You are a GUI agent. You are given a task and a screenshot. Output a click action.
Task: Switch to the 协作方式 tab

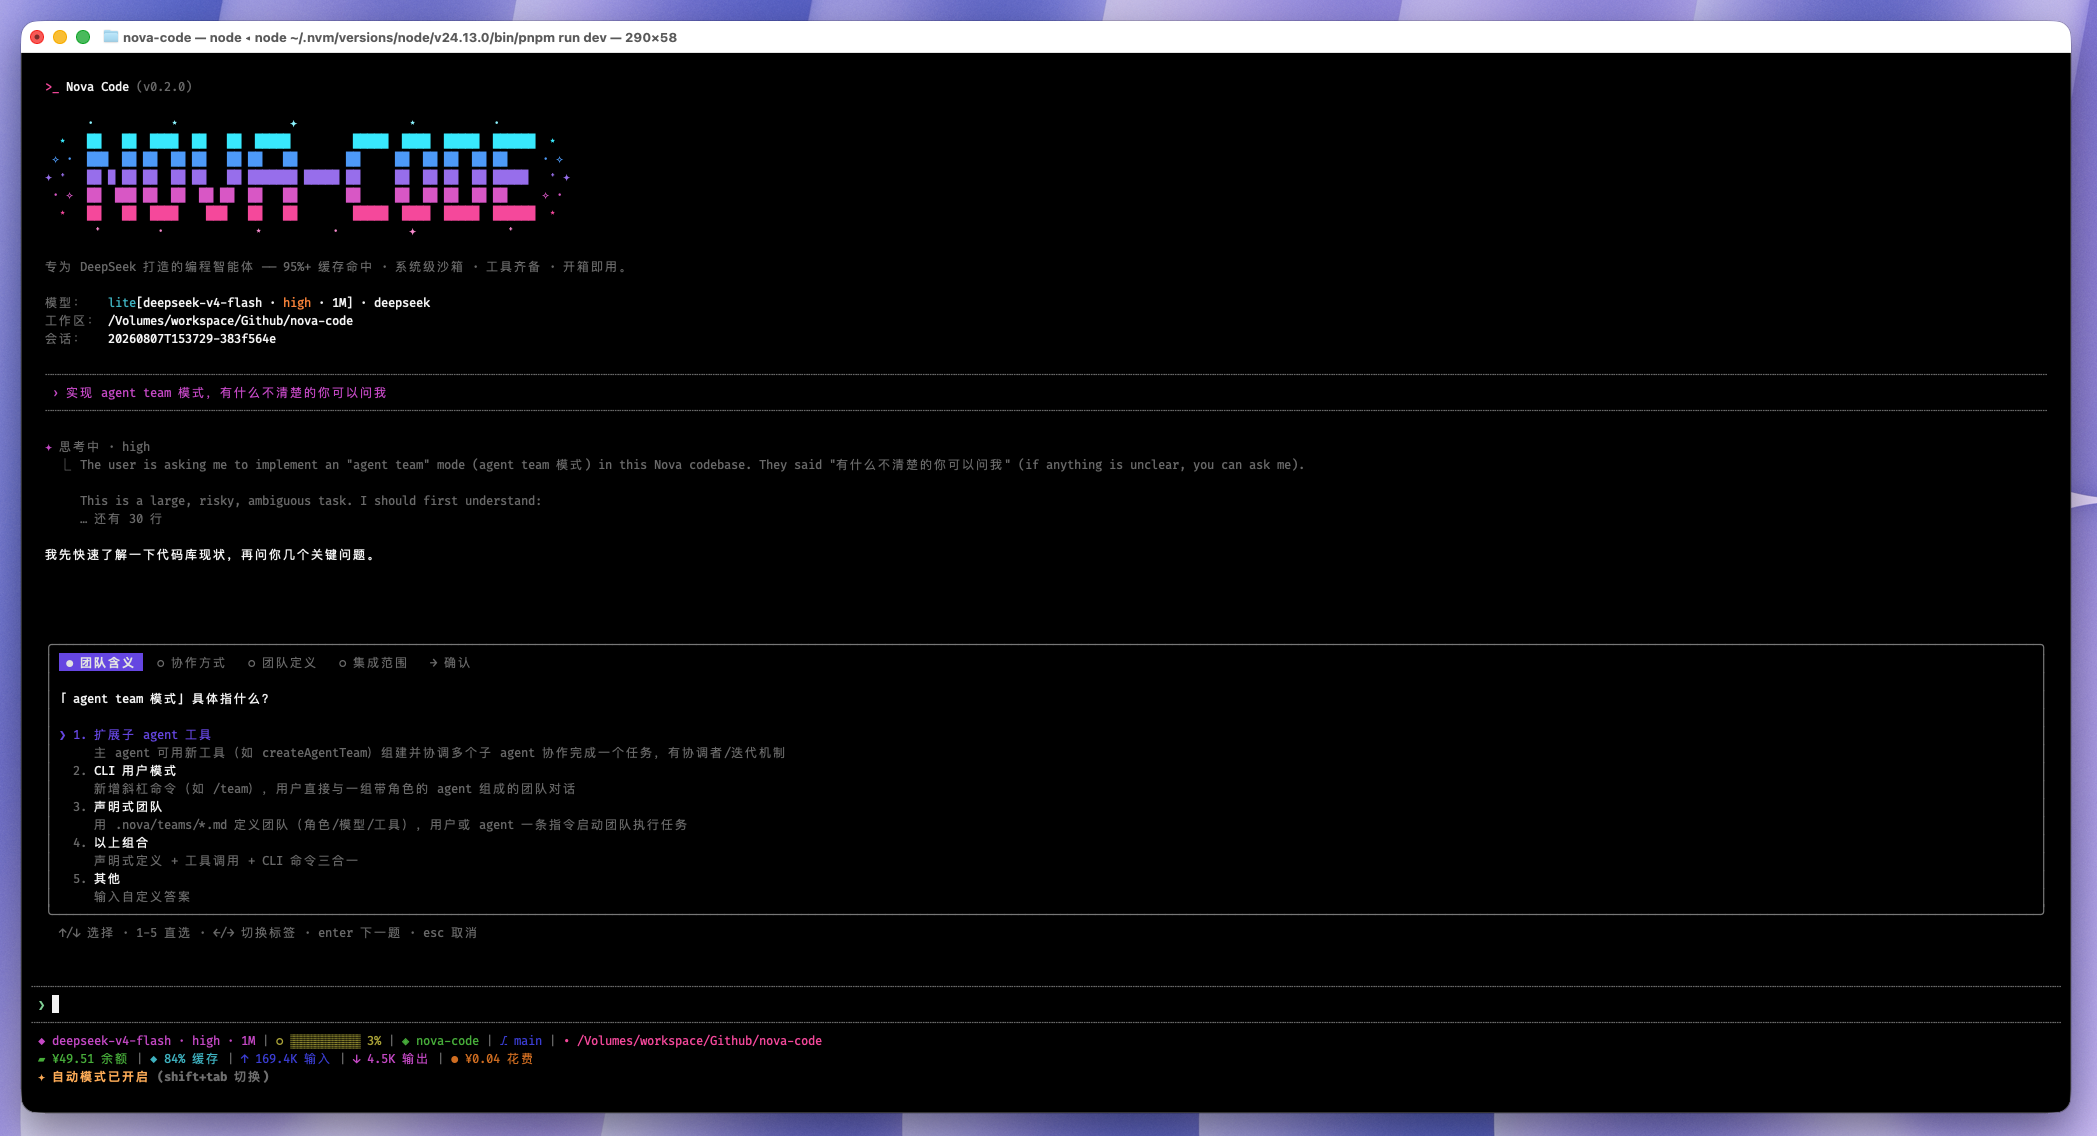pos(191,663)
